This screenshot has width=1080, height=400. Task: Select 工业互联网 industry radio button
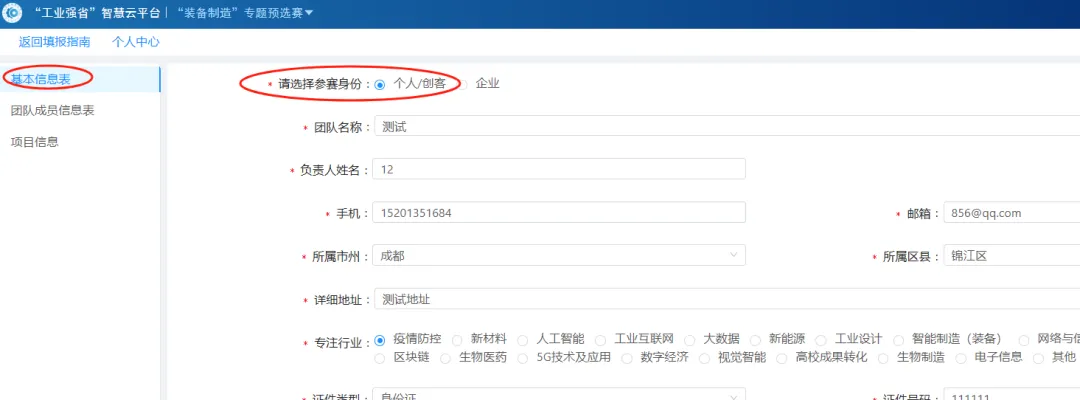(601, 340)
